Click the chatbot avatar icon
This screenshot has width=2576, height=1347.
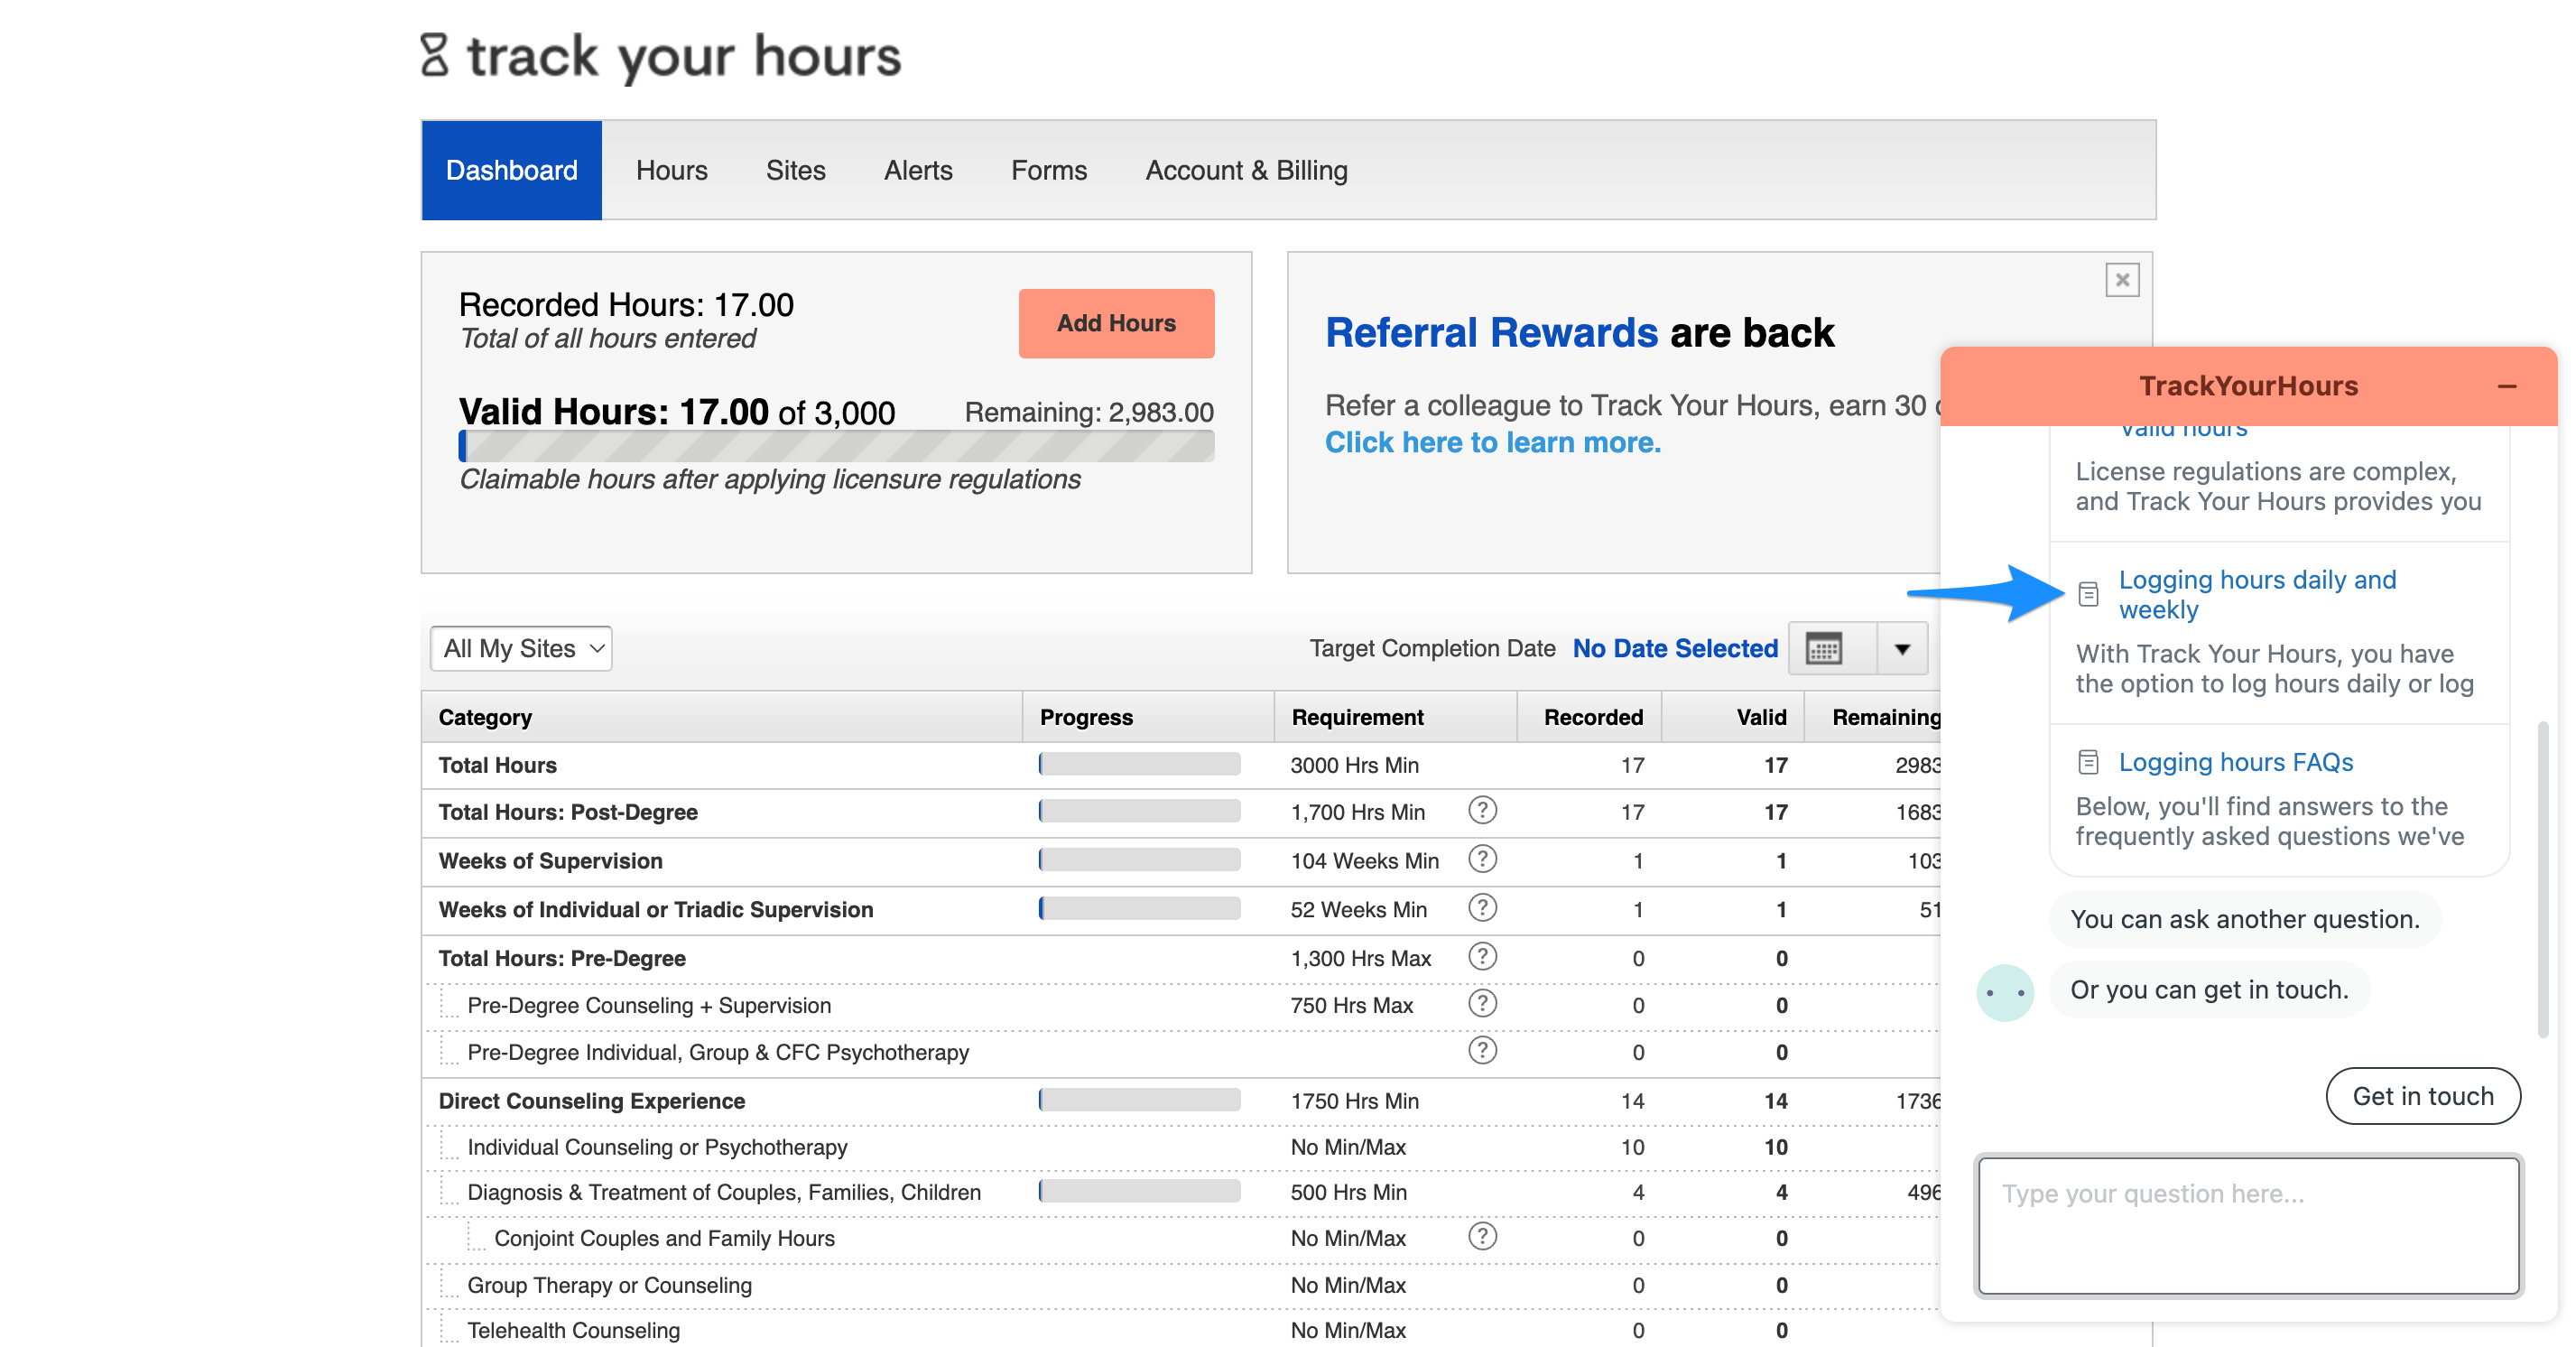click(2005, 992)
